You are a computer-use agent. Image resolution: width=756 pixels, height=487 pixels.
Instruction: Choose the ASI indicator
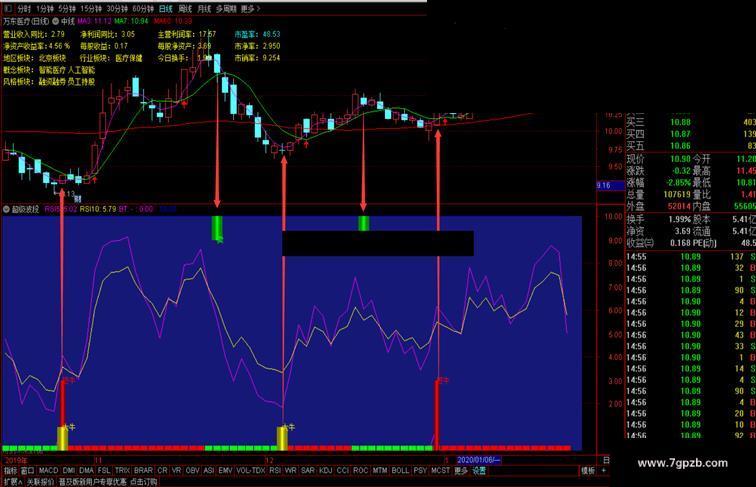click(x=209, y=471)
